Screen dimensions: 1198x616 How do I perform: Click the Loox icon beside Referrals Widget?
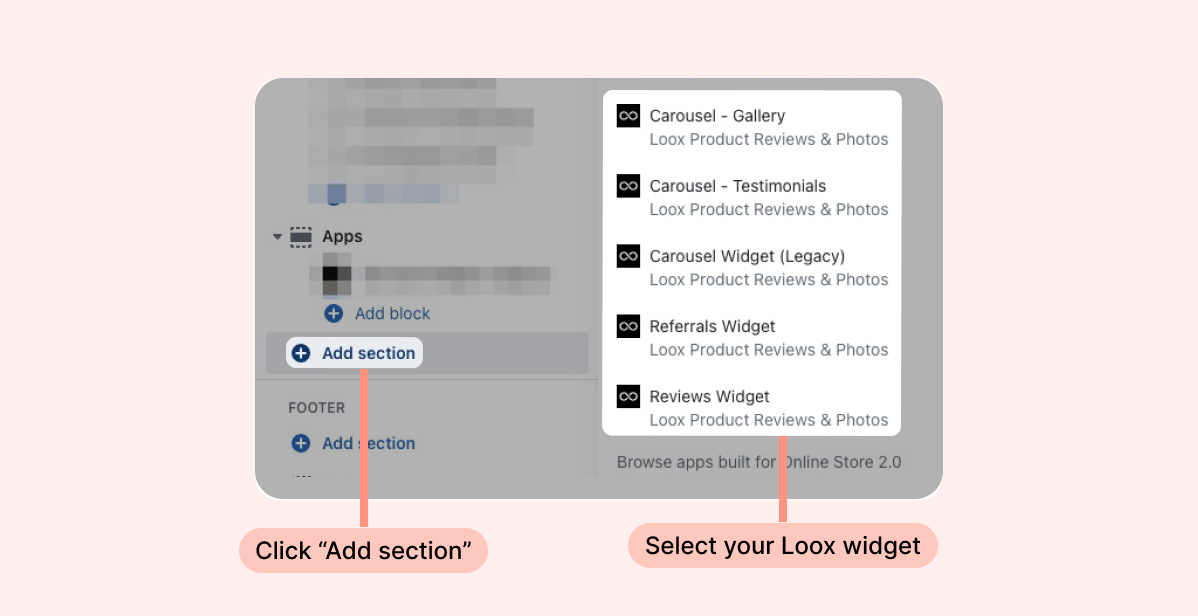(628, 326)
